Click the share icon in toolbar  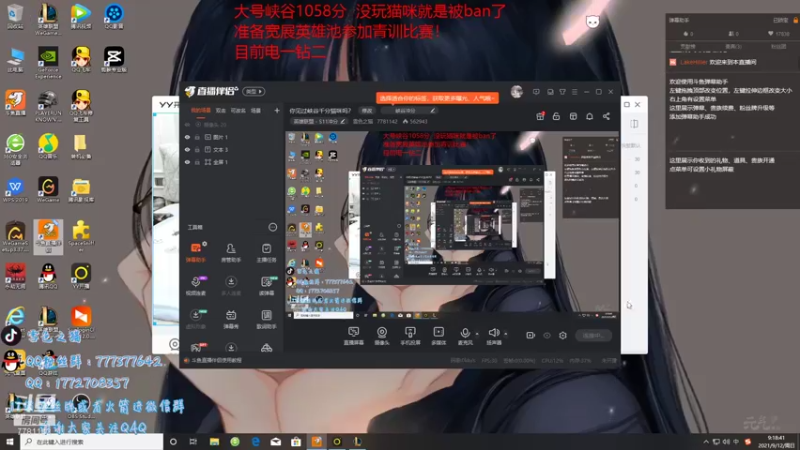[606, 116]
